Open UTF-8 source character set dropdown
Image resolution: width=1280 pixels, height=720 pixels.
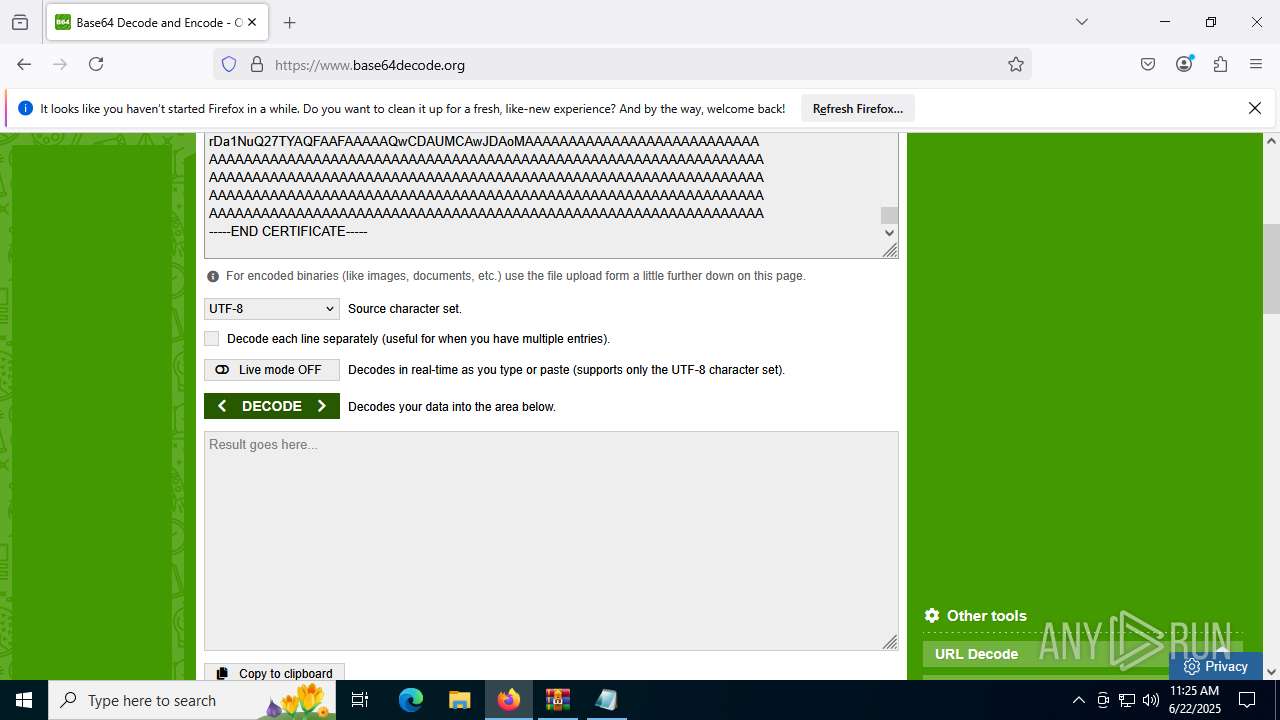(272, 309)
